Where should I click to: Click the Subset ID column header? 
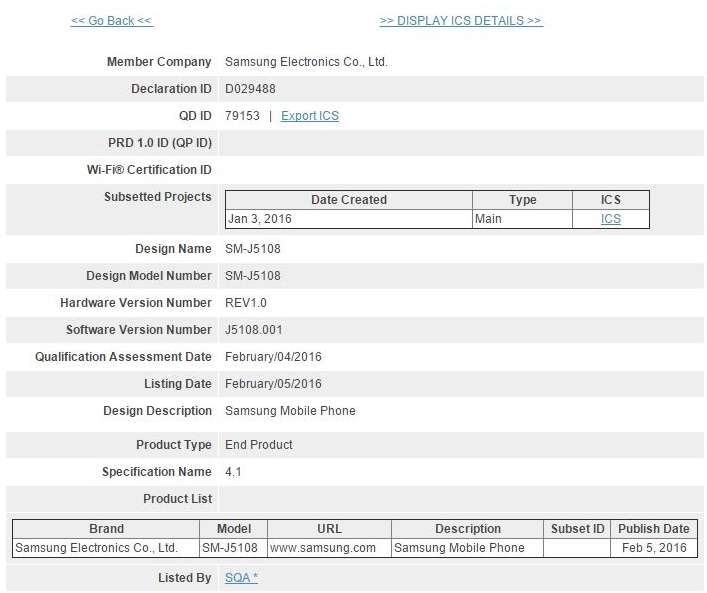pyautogui.click(x=577, y=529)
